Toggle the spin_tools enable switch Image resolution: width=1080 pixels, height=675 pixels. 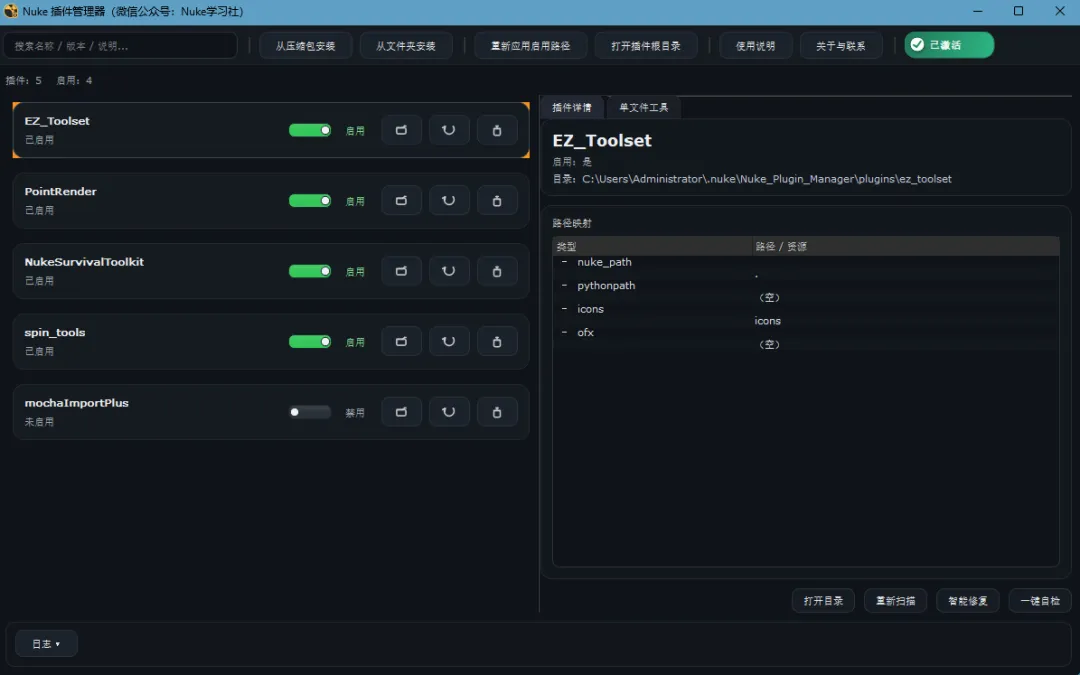click(310, 342)
